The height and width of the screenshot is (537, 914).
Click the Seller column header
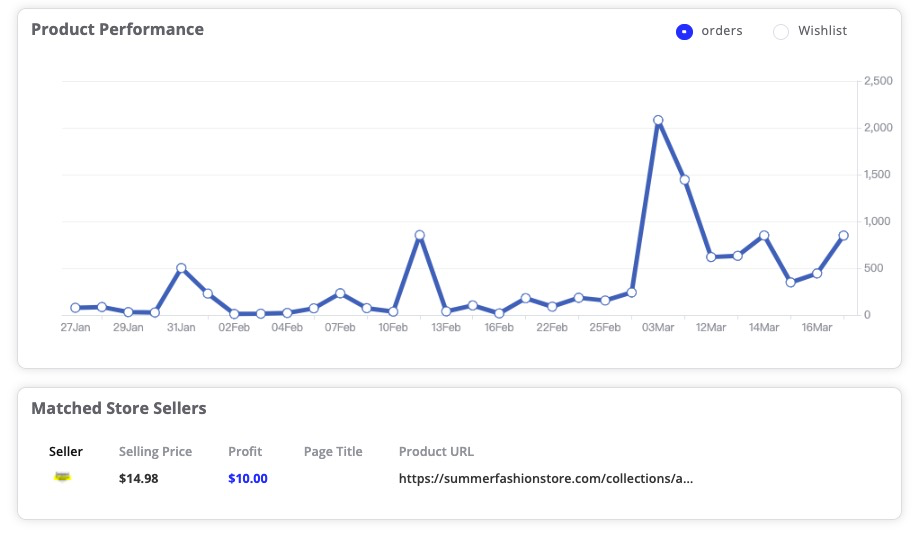66,451
